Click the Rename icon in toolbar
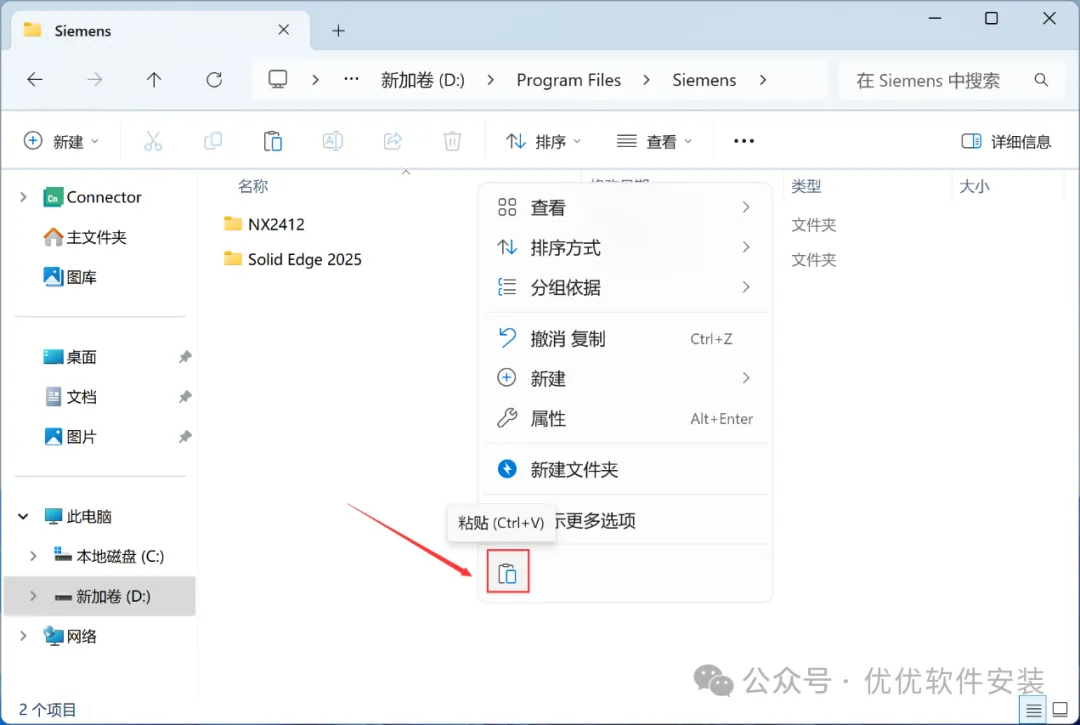 [x=333, y=142]
